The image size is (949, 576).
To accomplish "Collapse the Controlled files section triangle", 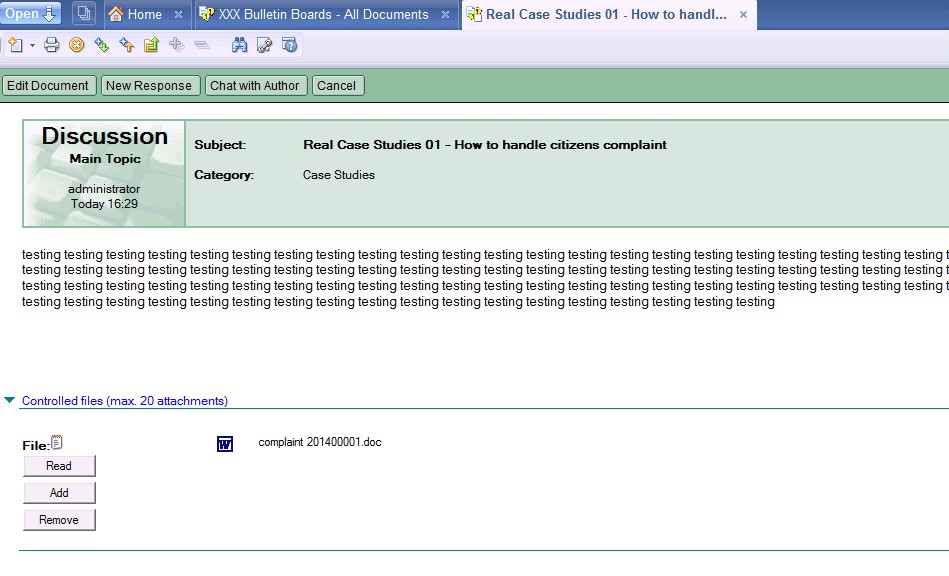I will (10, 401).
